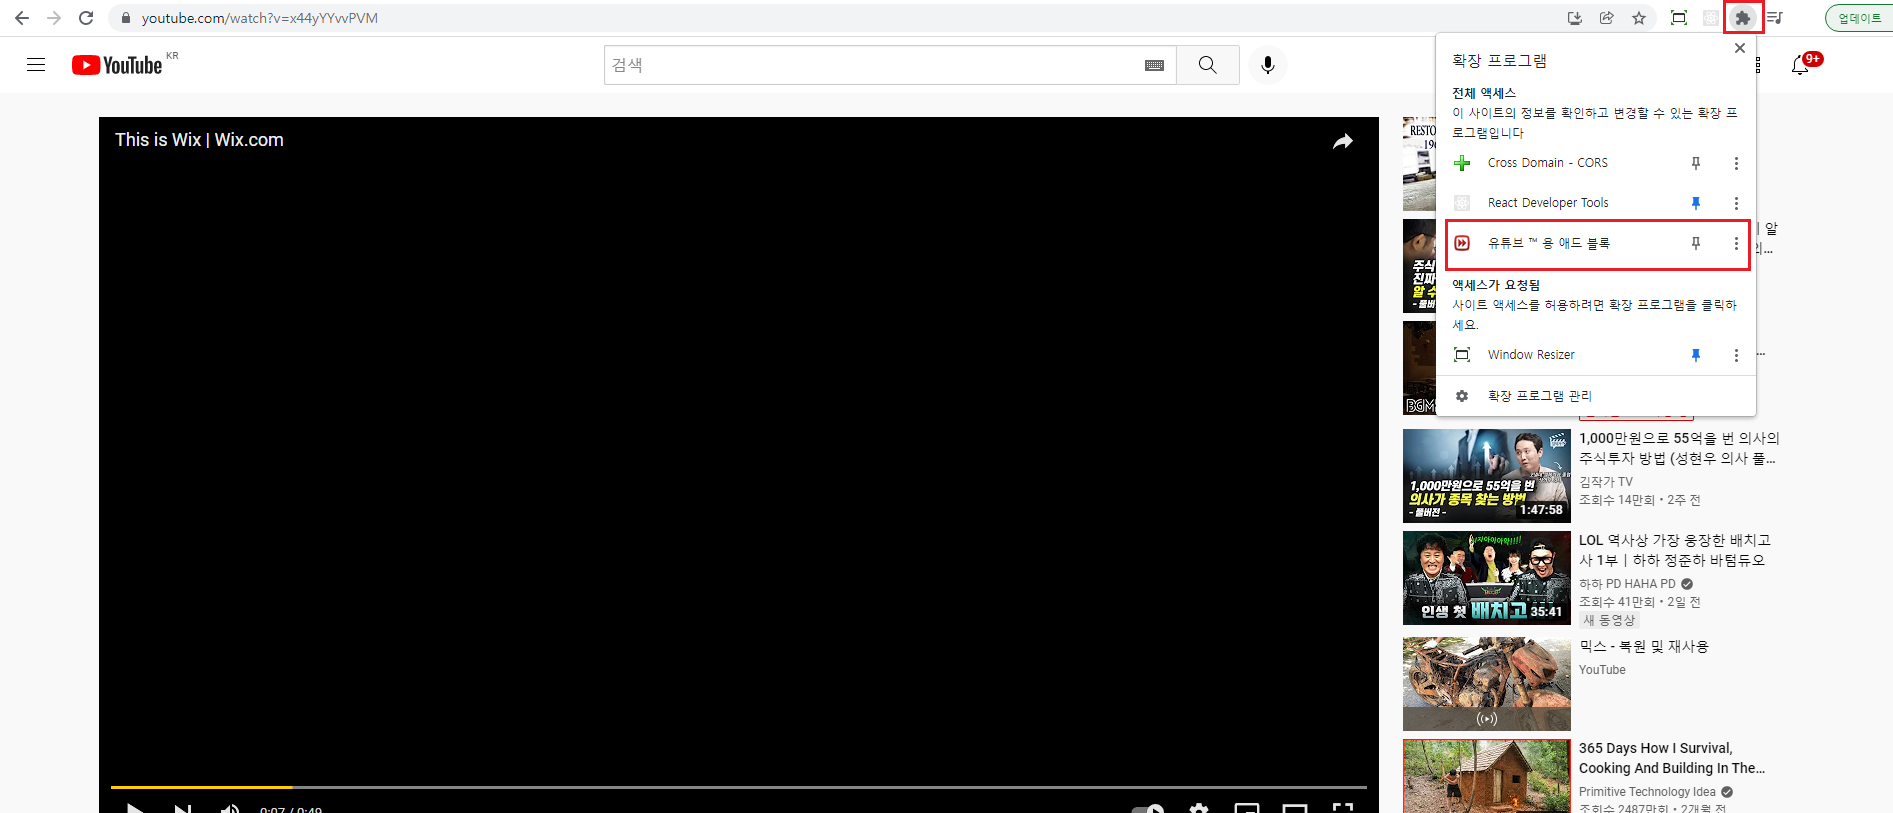Enter fullscreen mode
1893x813 pixels.
(x=1343, y=808)
